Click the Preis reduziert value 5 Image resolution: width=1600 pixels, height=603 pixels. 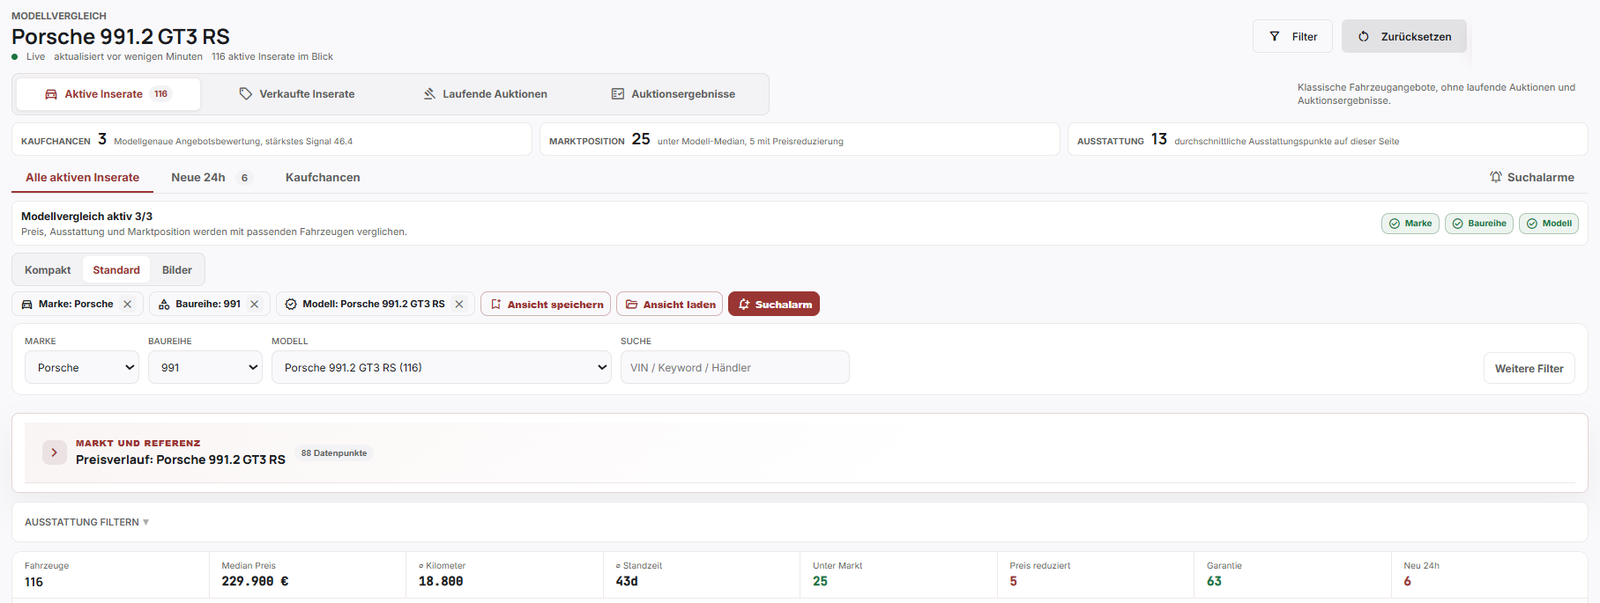pyautogui.click(x=1013, y=581)
